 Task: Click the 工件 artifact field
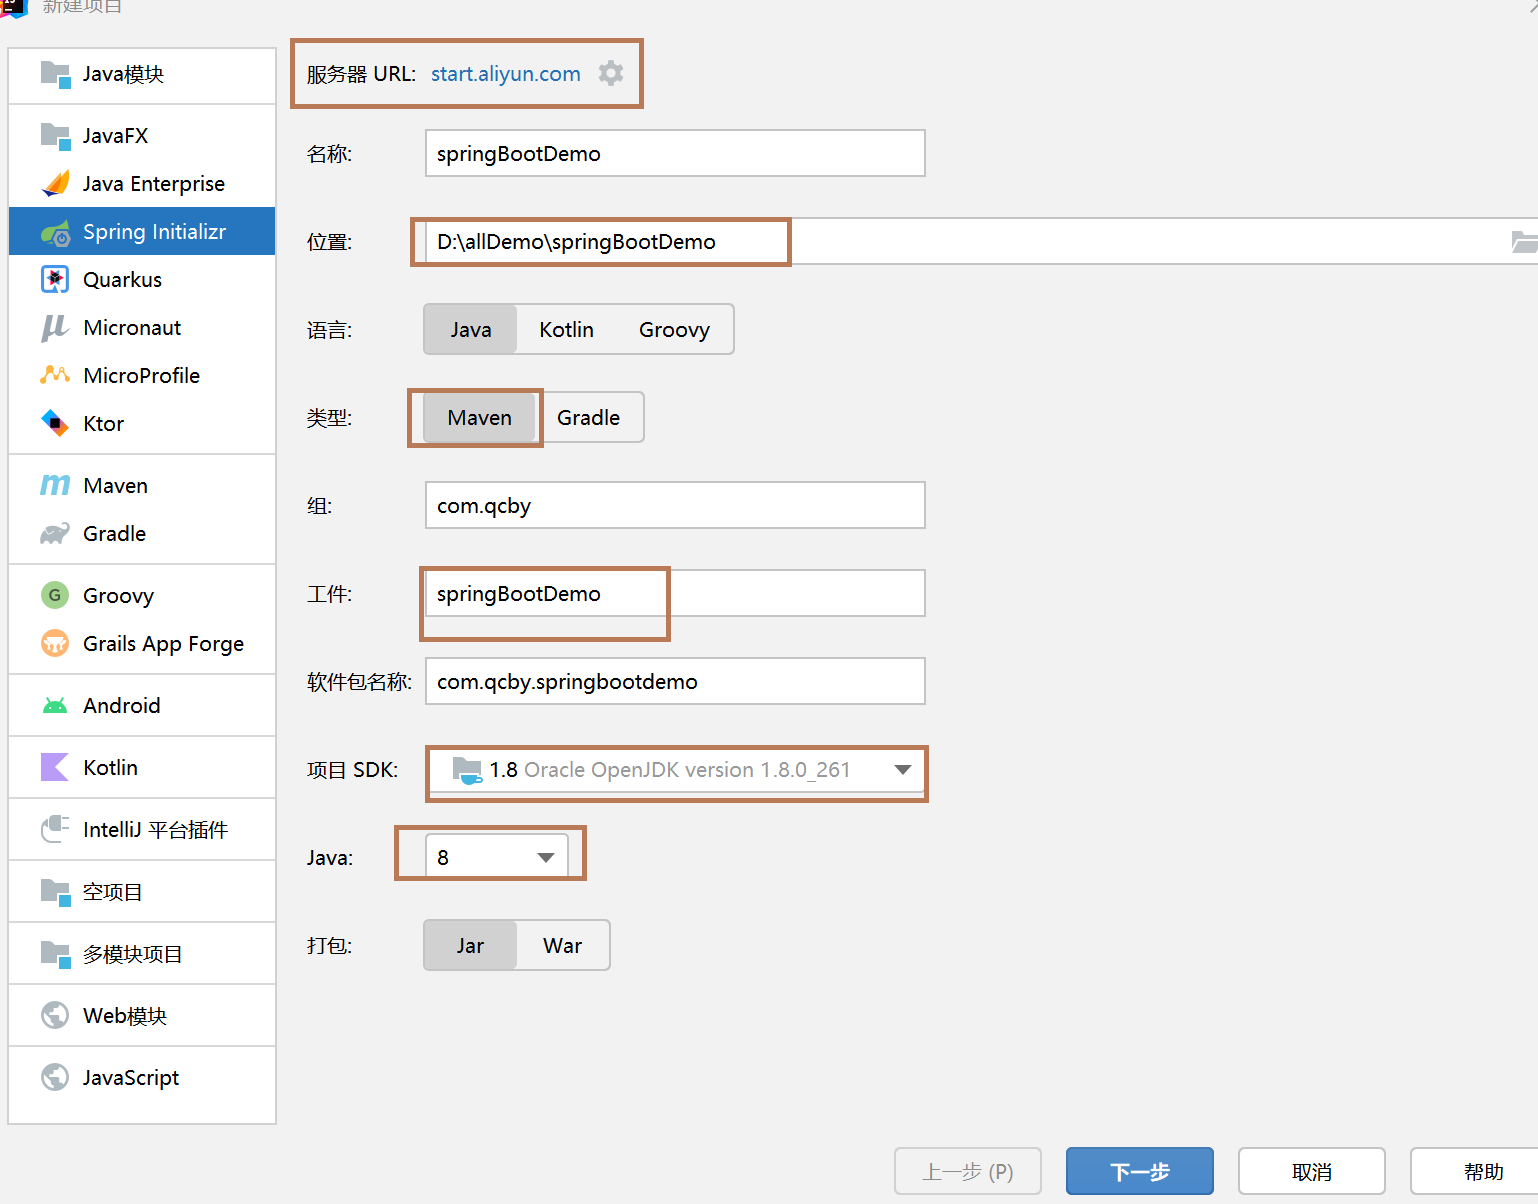(675, 593)
